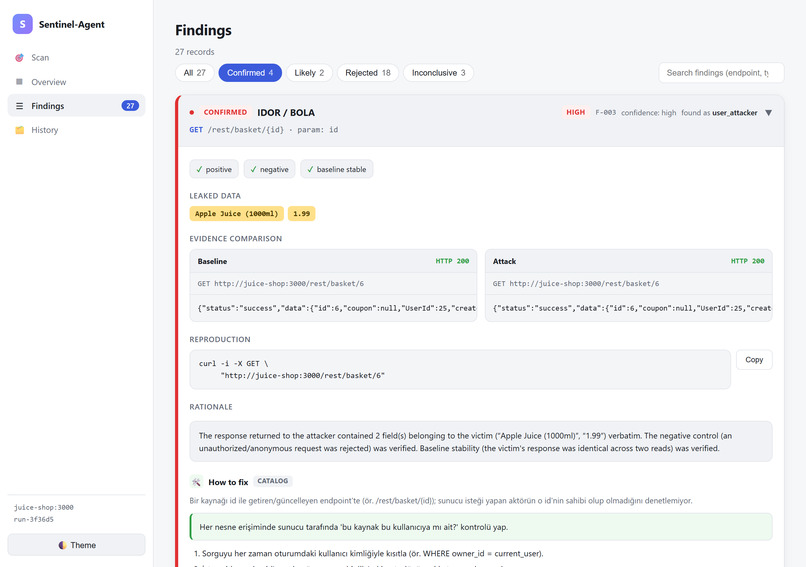The width and height of the screenshot is (806, 567).
Task: Click the Attack GET request URL
Action: point(576,284)
